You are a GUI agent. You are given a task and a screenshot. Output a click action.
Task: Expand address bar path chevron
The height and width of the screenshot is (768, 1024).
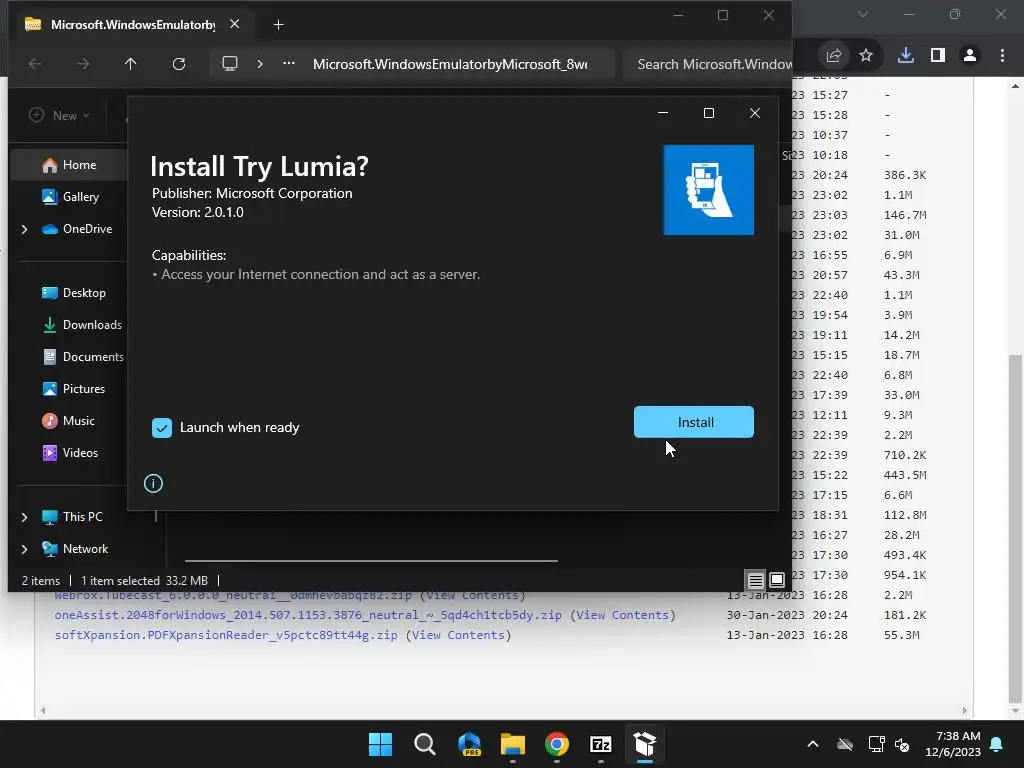(x=260, y=64)
